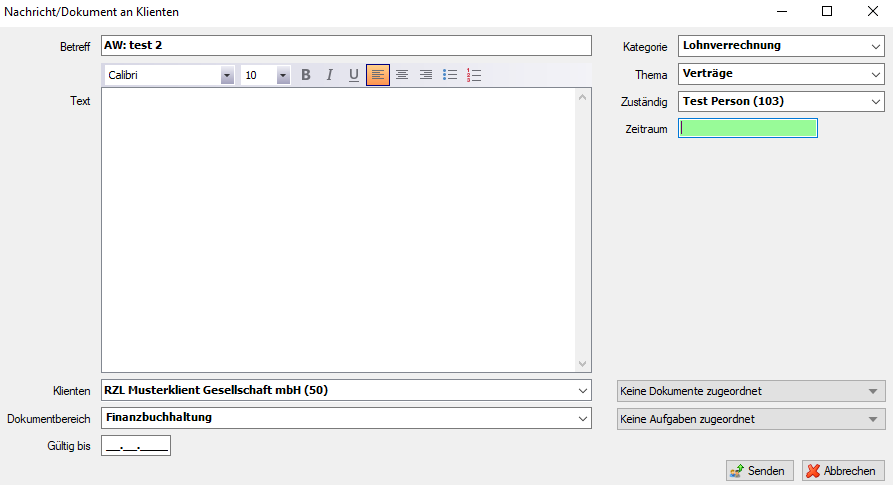Toggle italic text formatting
Viewport: 893px width, 485px height.
(x=329, y=75)
